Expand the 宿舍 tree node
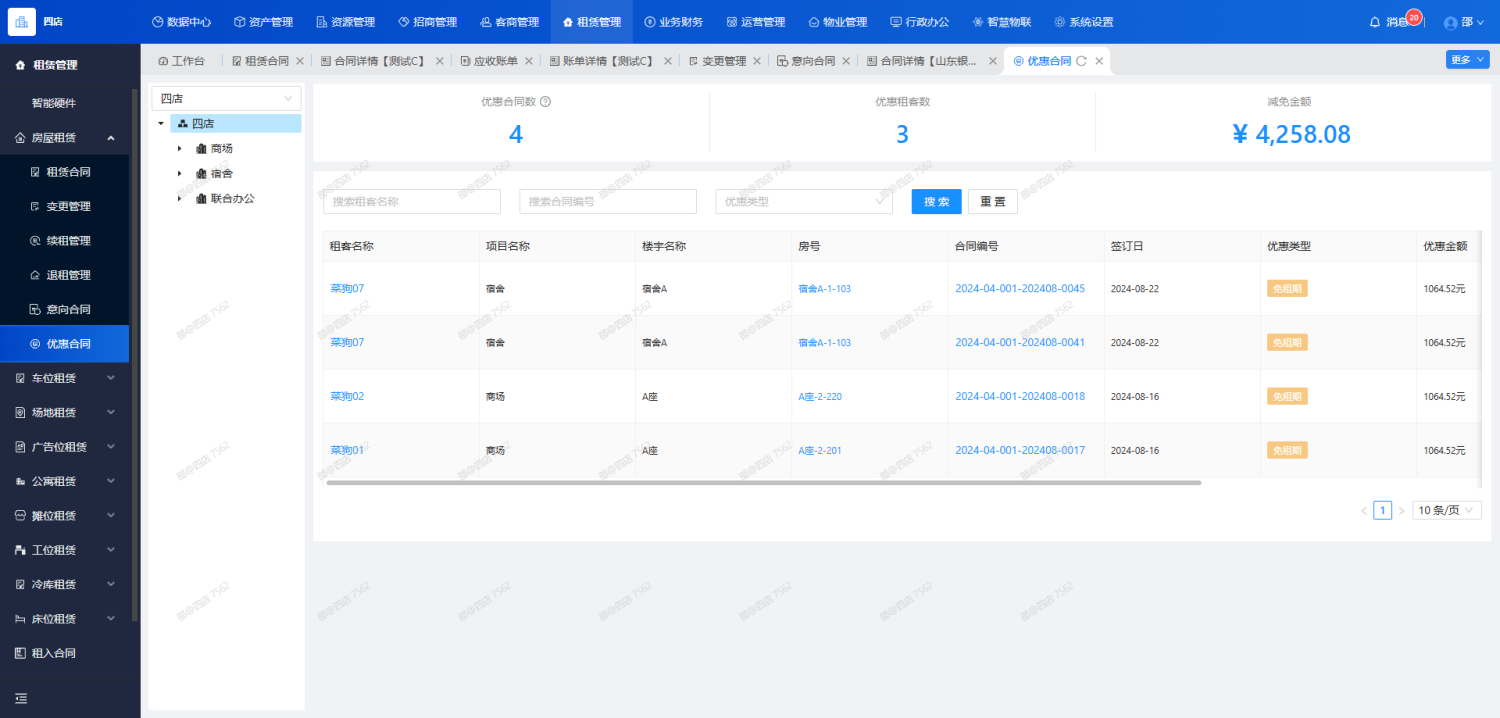Image resolution: width=1500 pixels, height=718 pixels. 179,173
